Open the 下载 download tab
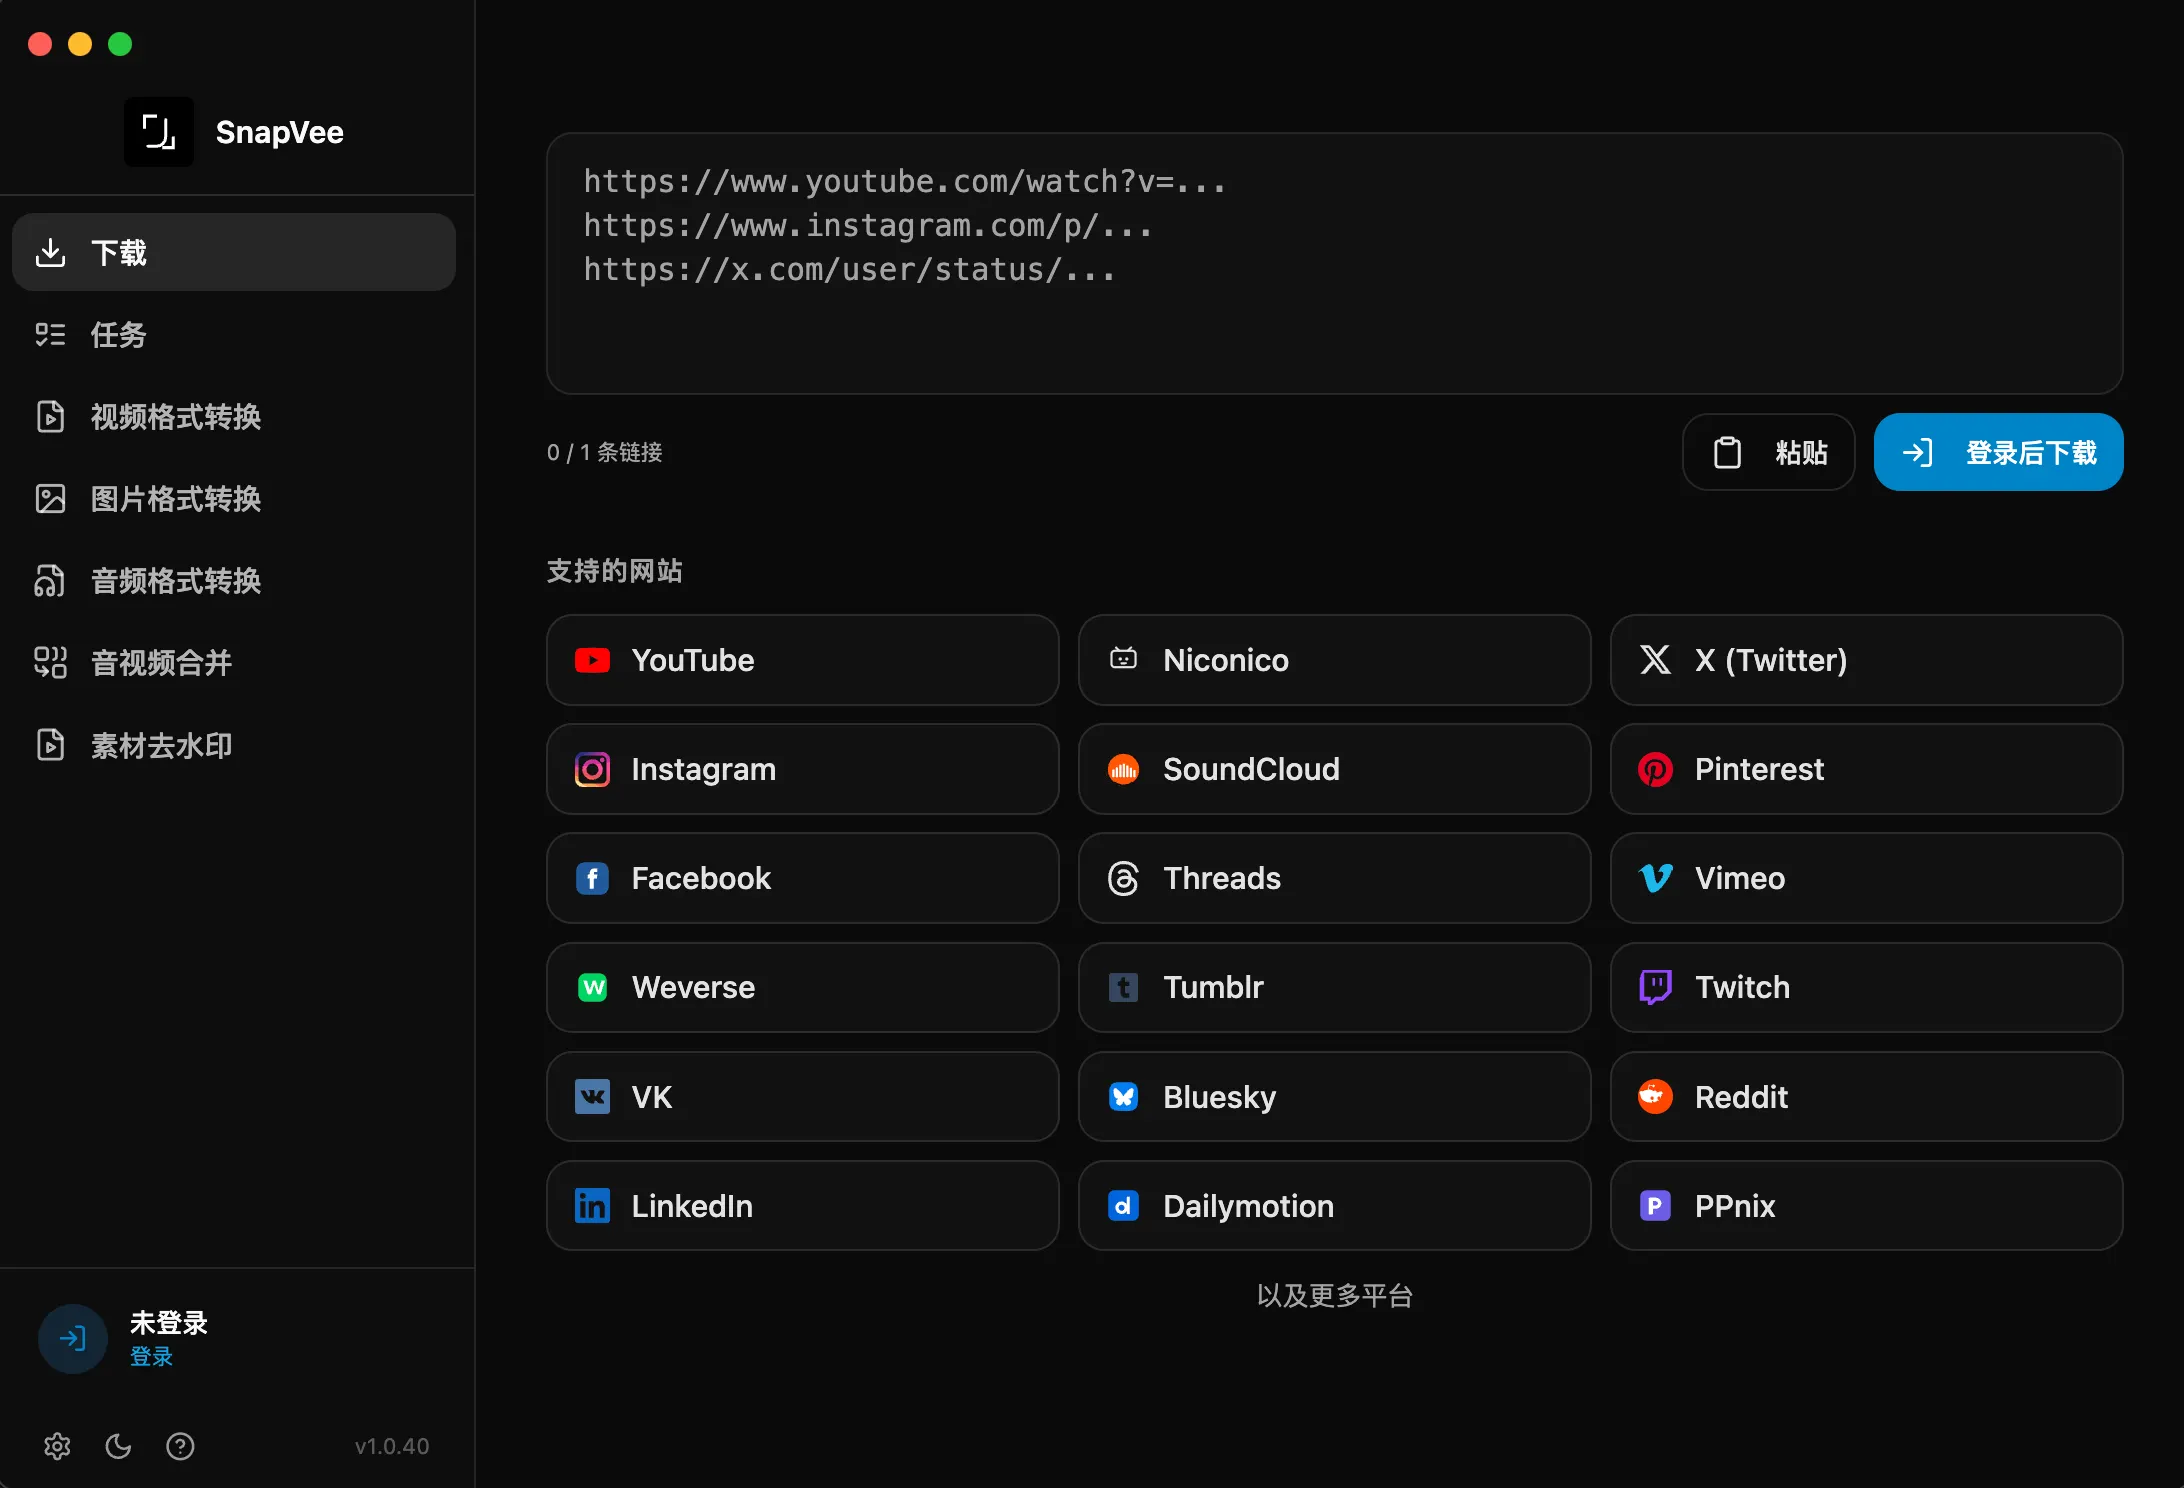This screenshot has height=1488, width=2184. 234,252
